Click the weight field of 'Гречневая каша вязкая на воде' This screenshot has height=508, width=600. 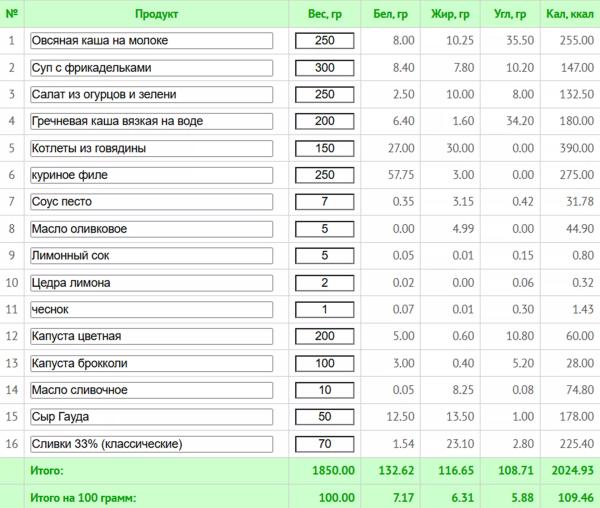[x=325, y=122]
